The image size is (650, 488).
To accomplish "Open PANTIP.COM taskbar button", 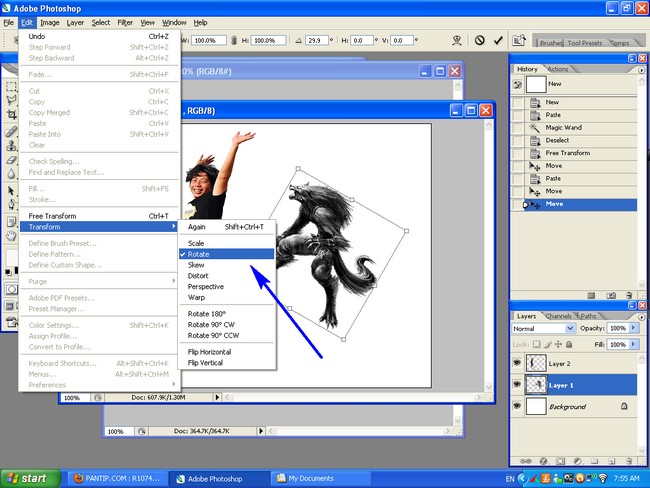I will (x=118, y=478).
